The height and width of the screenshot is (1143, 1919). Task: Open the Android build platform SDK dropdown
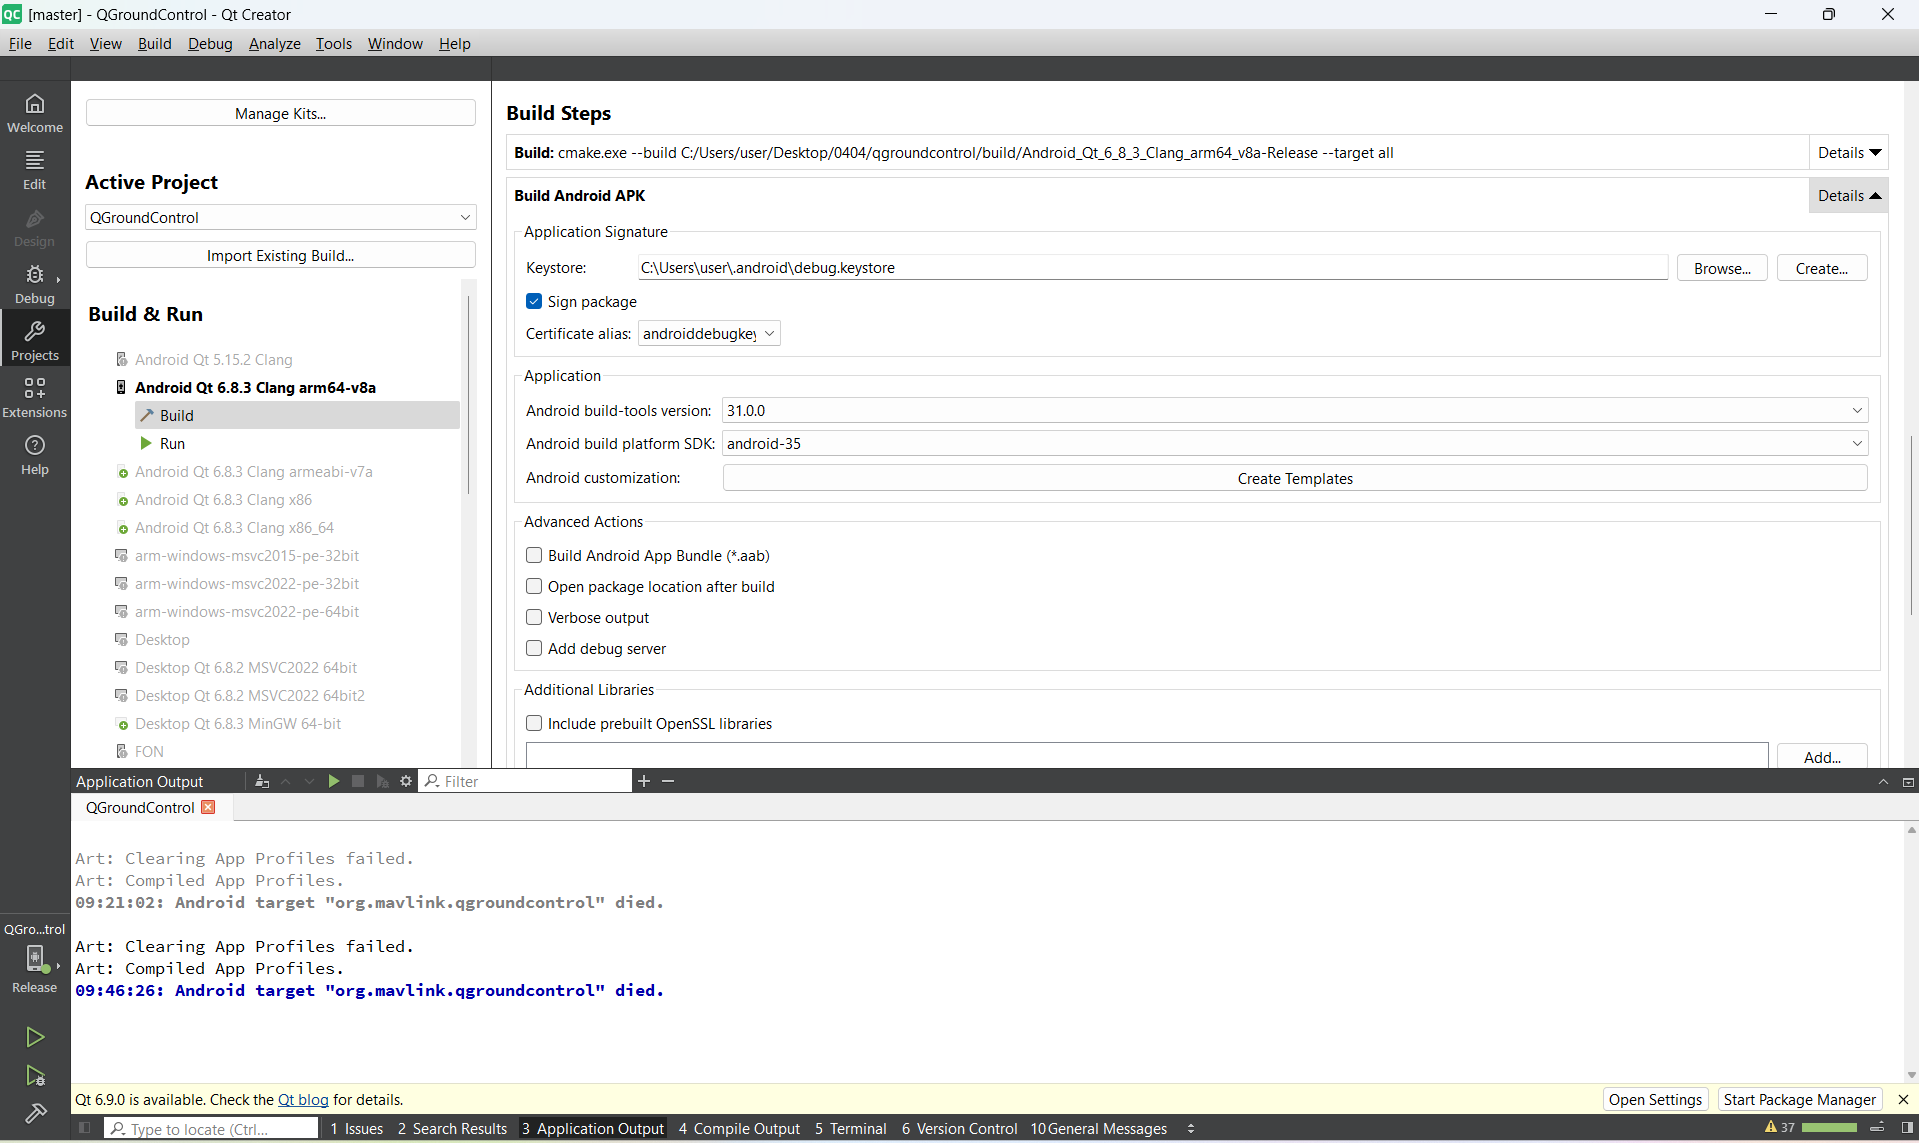(x=1295, y=443)
